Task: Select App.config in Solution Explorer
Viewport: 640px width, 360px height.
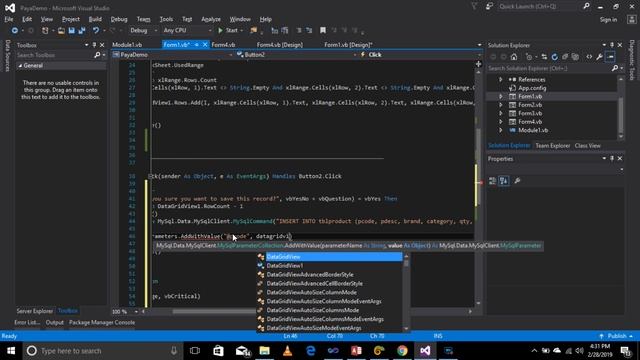Action: (x=532, y=88)
